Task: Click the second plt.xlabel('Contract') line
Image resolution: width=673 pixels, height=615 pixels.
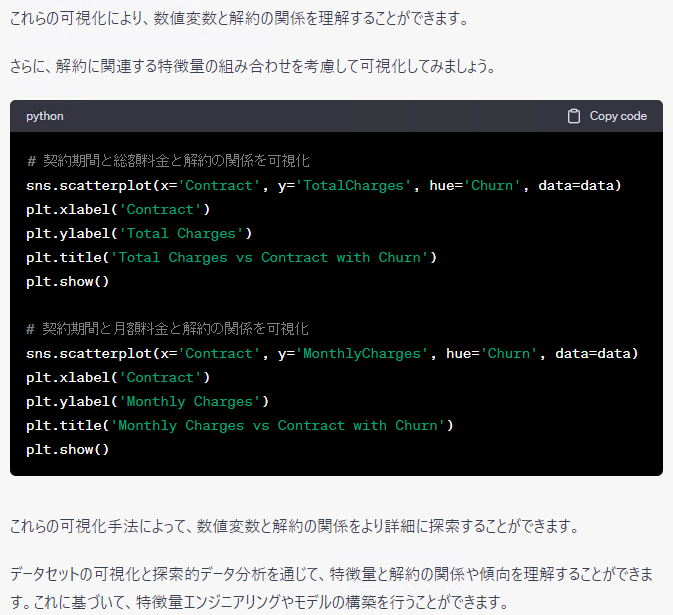Action: tap(118, 377)
